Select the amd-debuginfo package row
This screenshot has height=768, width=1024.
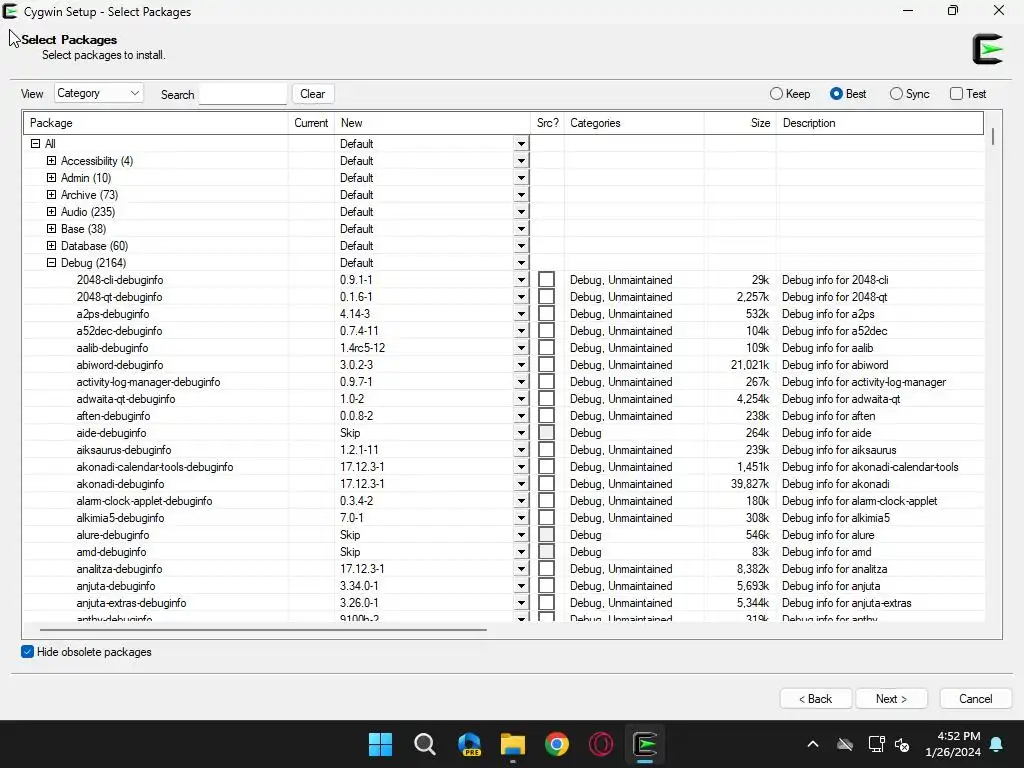coord(503,551)
